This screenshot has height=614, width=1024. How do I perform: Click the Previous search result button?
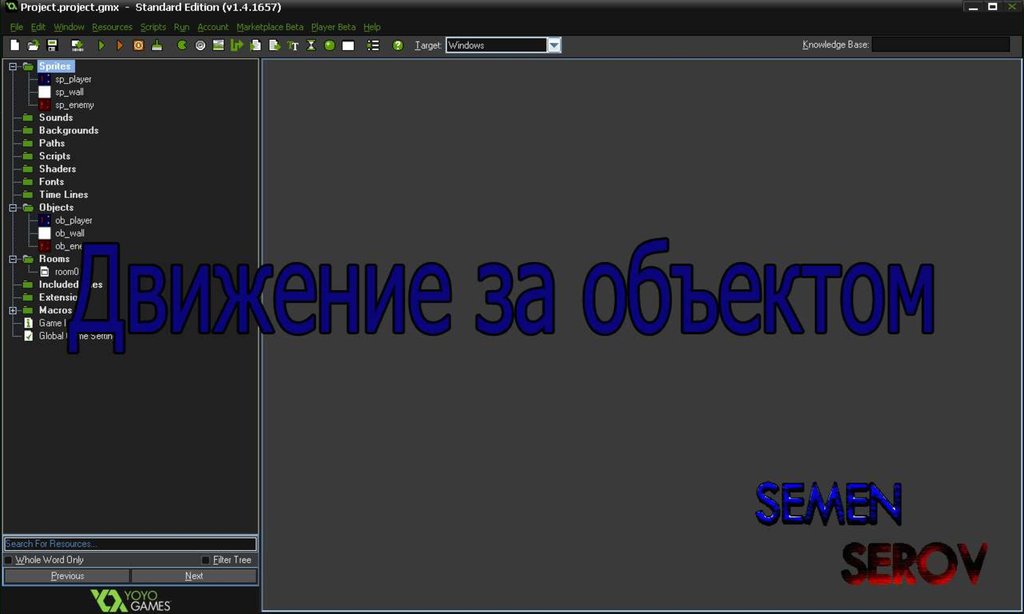coord(67,576)
